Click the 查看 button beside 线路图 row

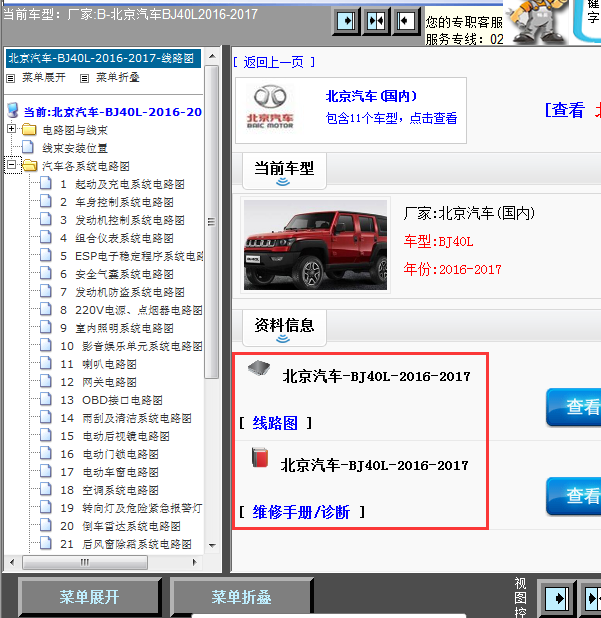pyautogui.click(x=574, y=407)
